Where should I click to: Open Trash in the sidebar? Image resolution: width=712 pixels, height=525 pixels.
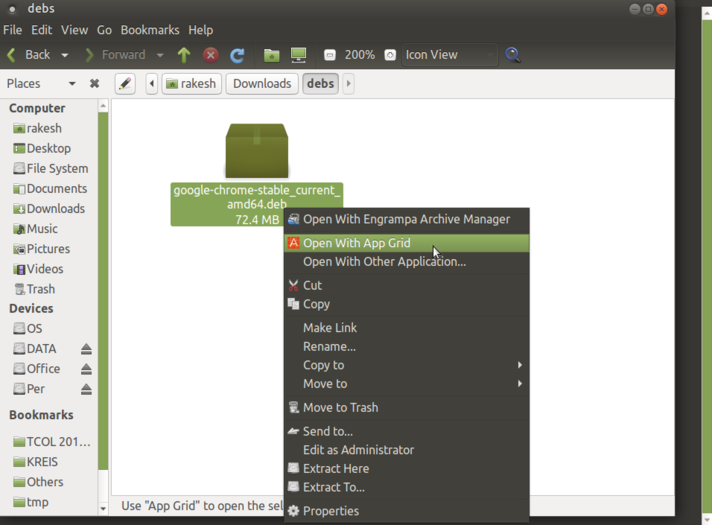34,289
